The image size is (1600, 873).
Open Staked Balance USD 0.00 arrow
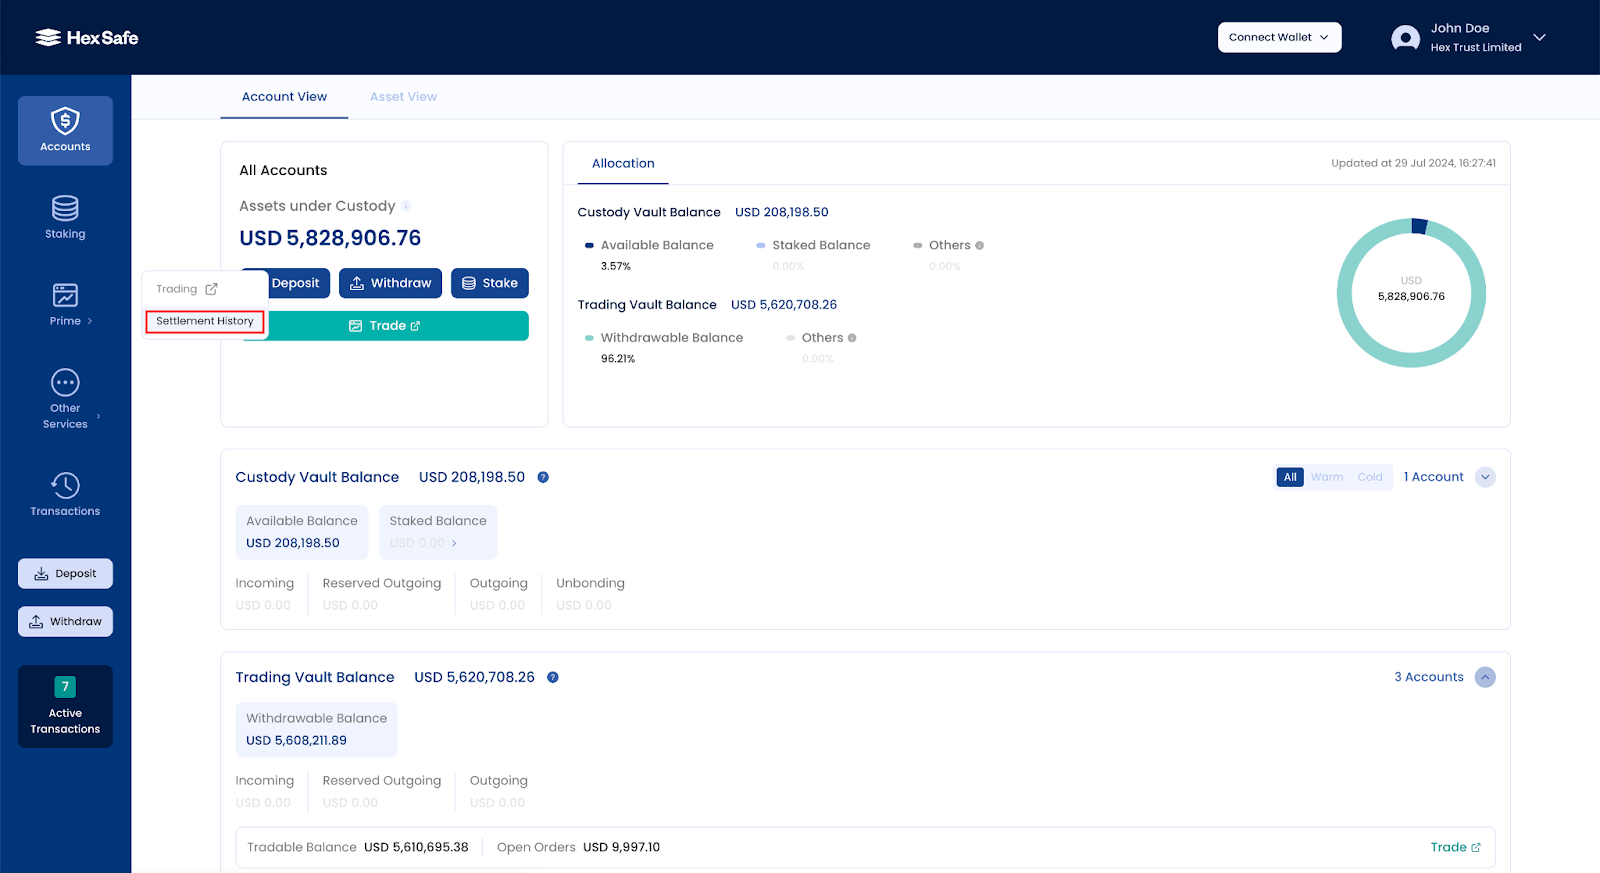454,543
